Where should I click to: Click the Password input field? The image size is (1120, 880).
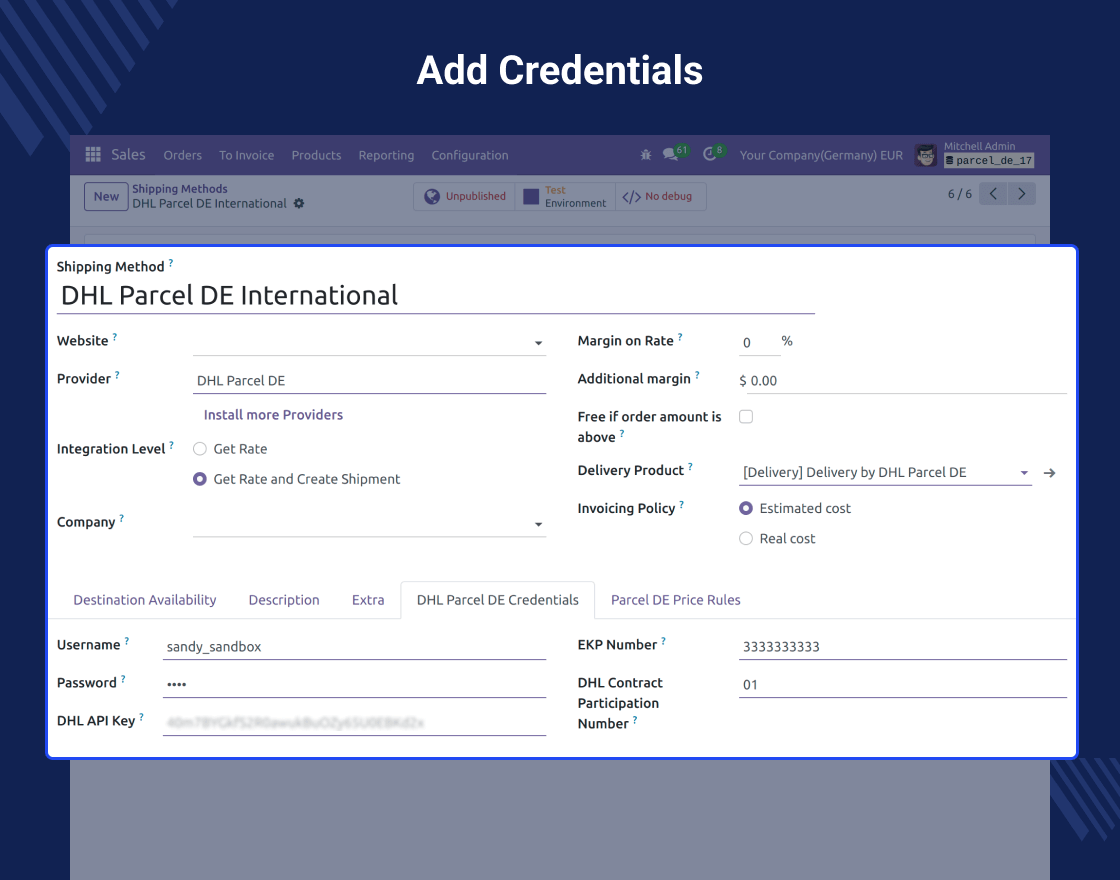tap(354, 684)
